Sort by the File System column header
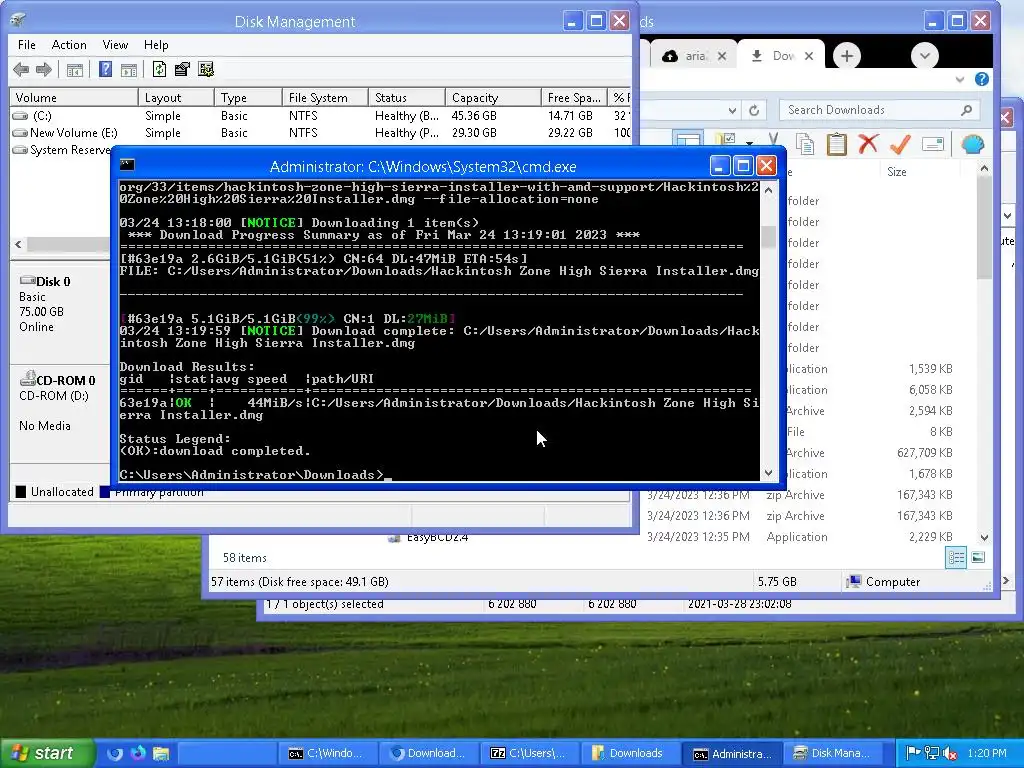 (325, 97)
